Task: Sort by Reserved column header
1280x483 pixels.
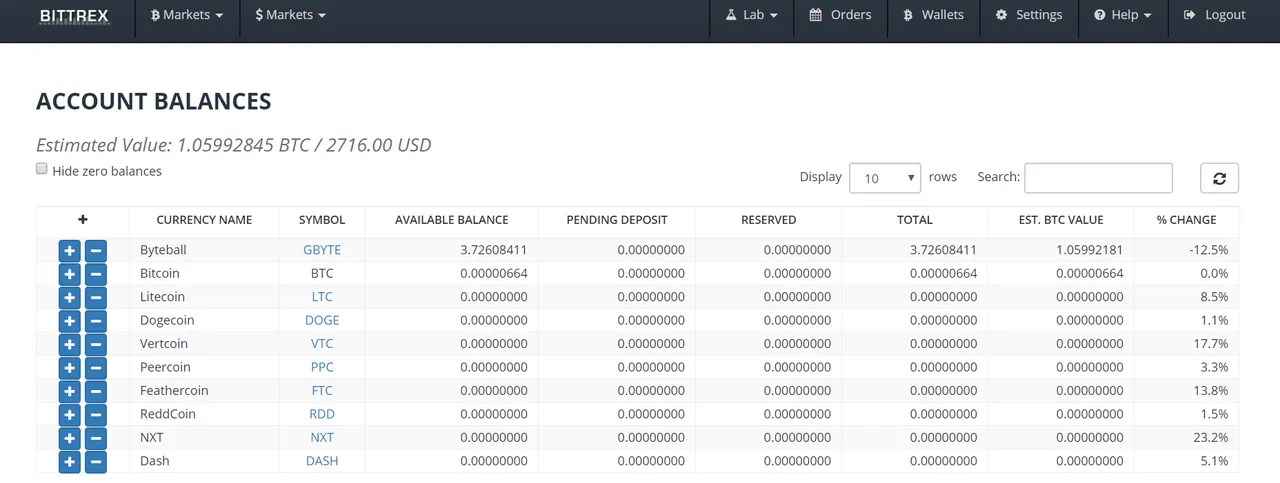Action: (x=769, y=220)
